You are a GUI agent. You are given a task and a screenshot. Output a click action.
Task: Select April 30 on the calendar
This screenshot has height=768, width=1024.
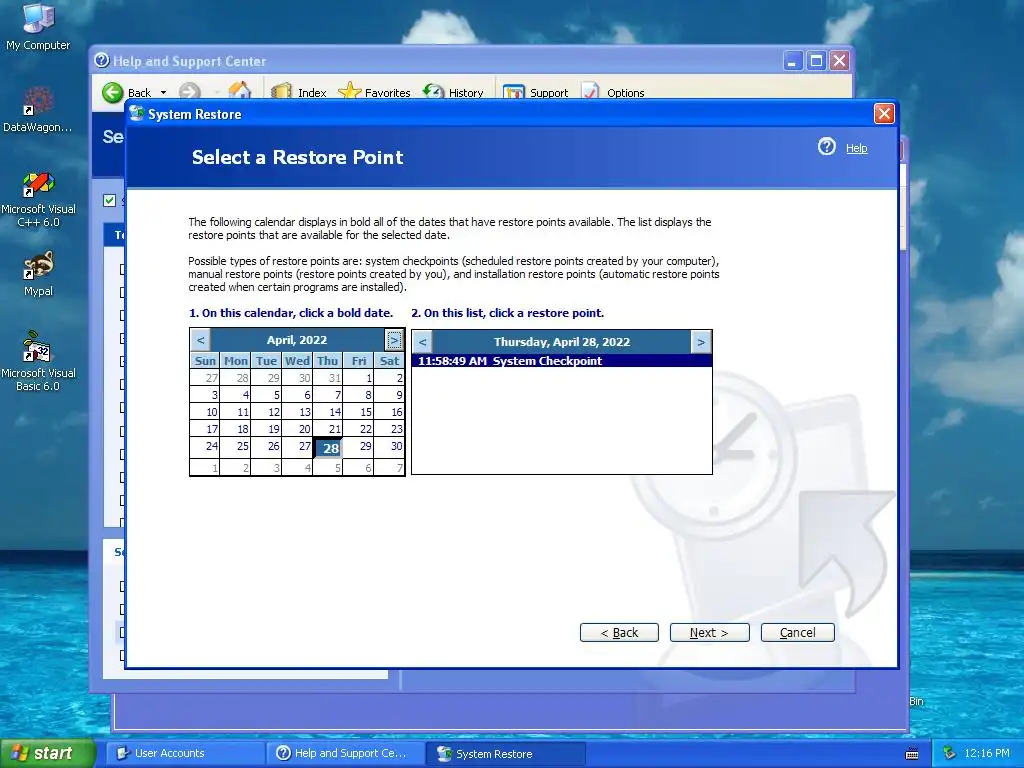coord(389,446)
